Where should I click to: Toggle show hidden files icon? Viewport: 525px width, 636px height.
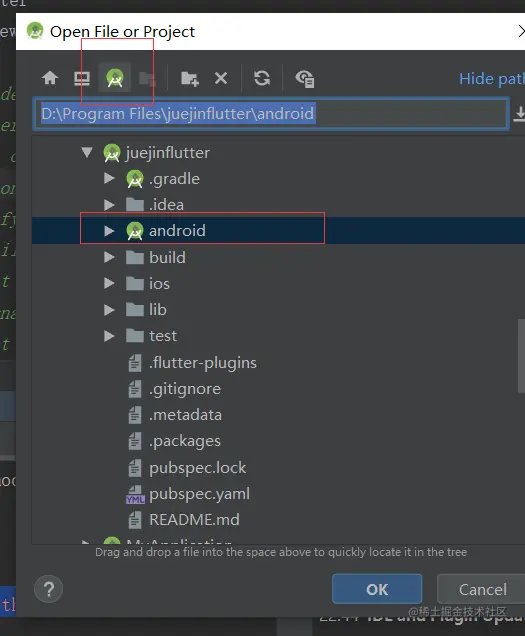pyautogui.click(x=305, y=79)
